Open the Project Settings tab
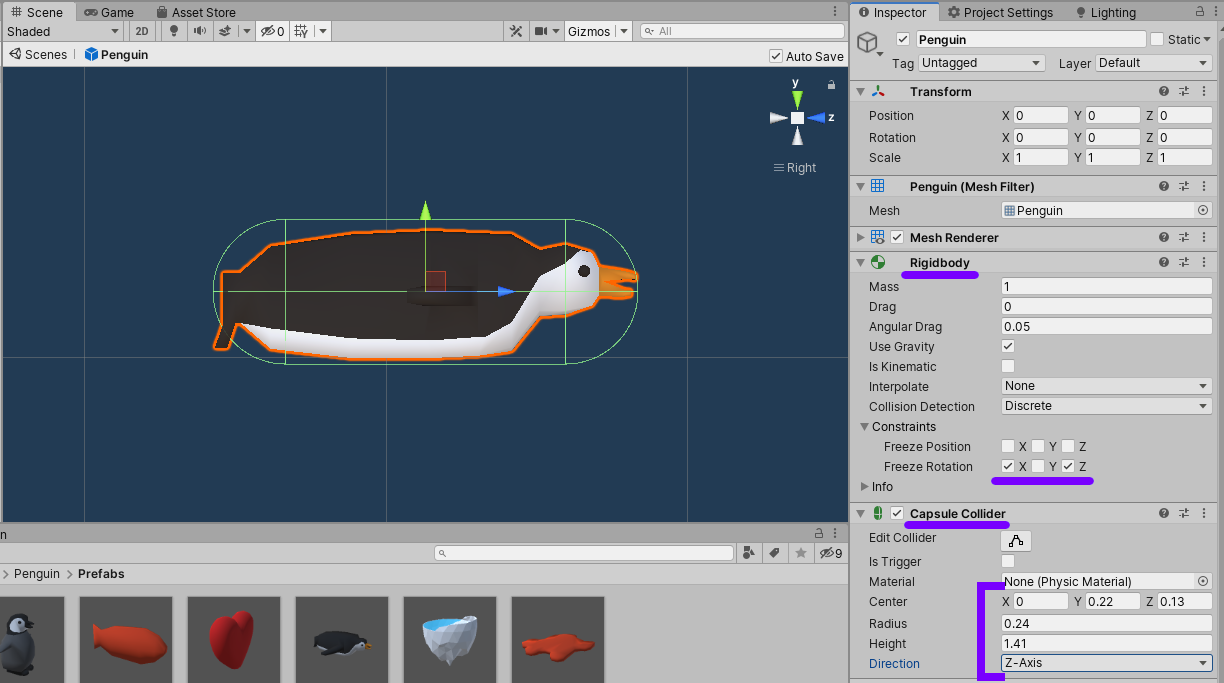 click(1000, 12)
